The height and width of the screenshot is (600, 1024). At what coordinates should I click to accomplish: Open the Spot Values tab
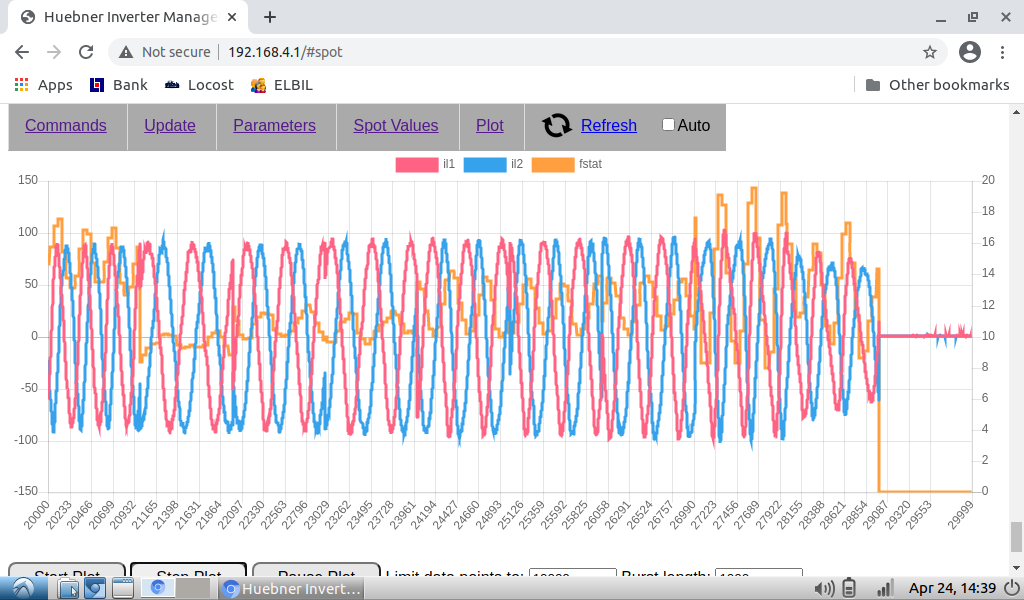click(395, 125)
